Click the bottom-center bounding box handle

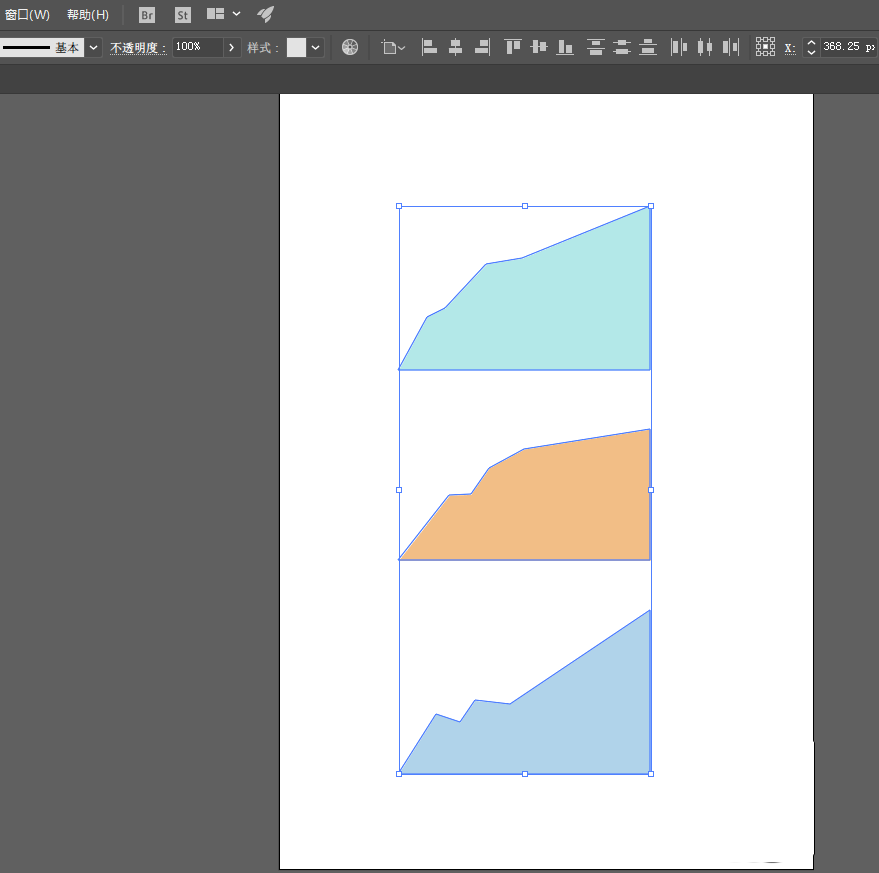525,774
